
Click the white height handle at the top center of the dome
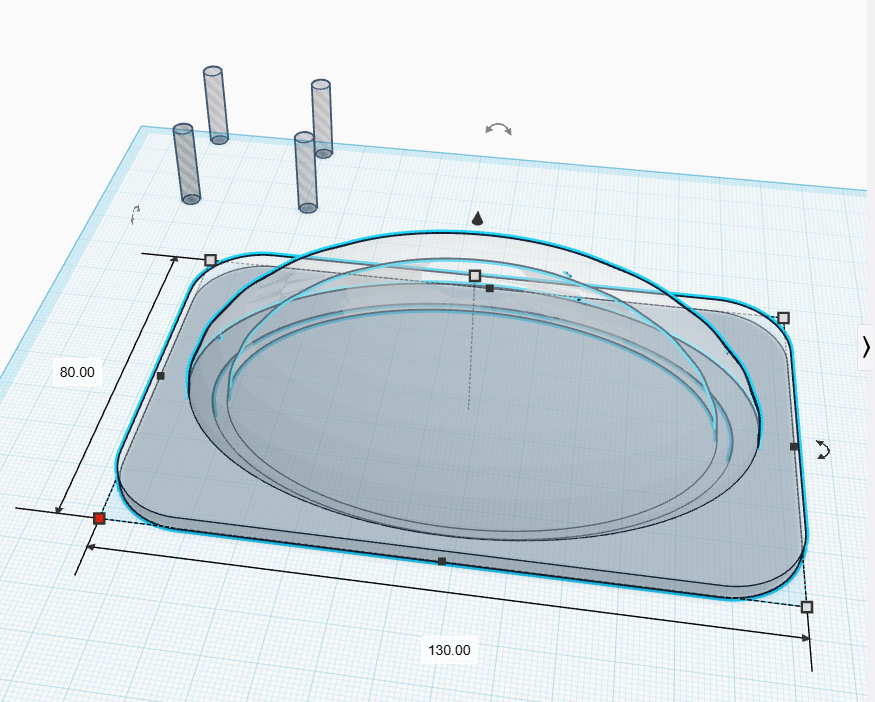click(475, 276)
